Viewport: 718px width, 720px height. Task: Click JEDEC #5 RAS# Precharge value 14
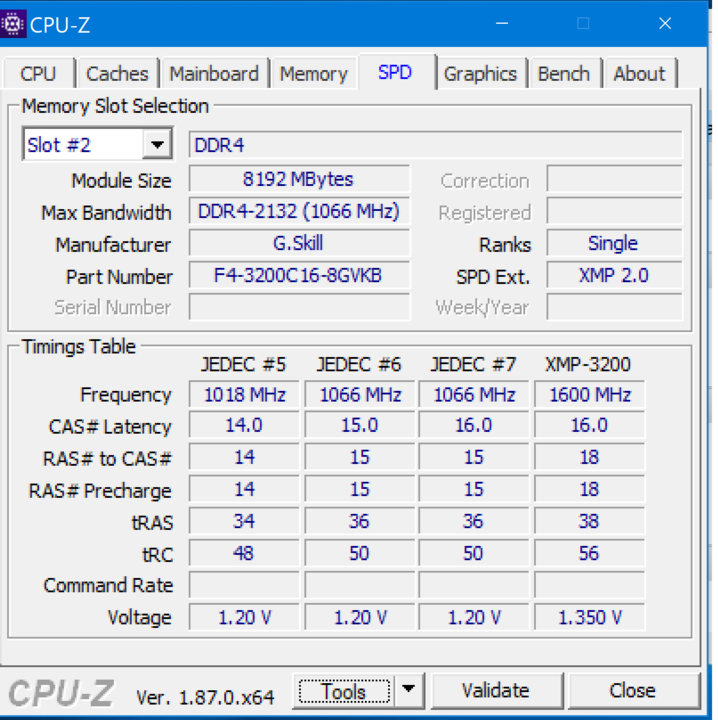tap(244, 489)
